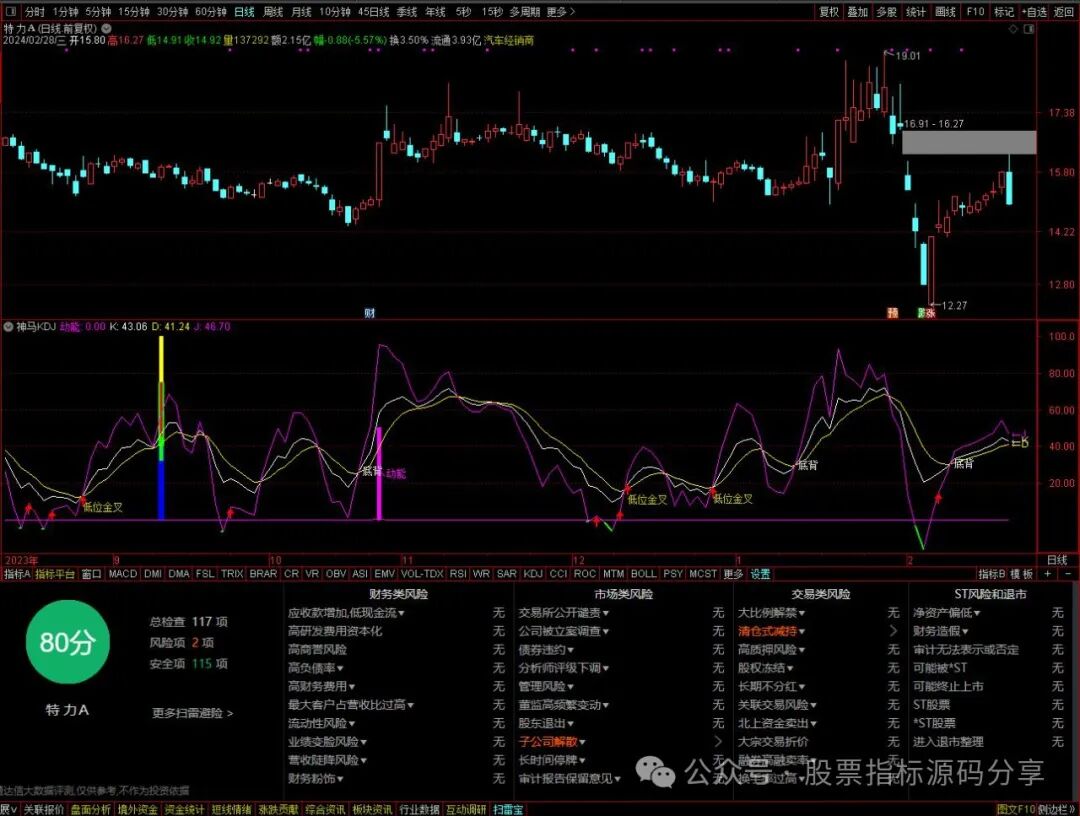Click the gear icon beside 神马KDJ indicator name

click(8, 326)
